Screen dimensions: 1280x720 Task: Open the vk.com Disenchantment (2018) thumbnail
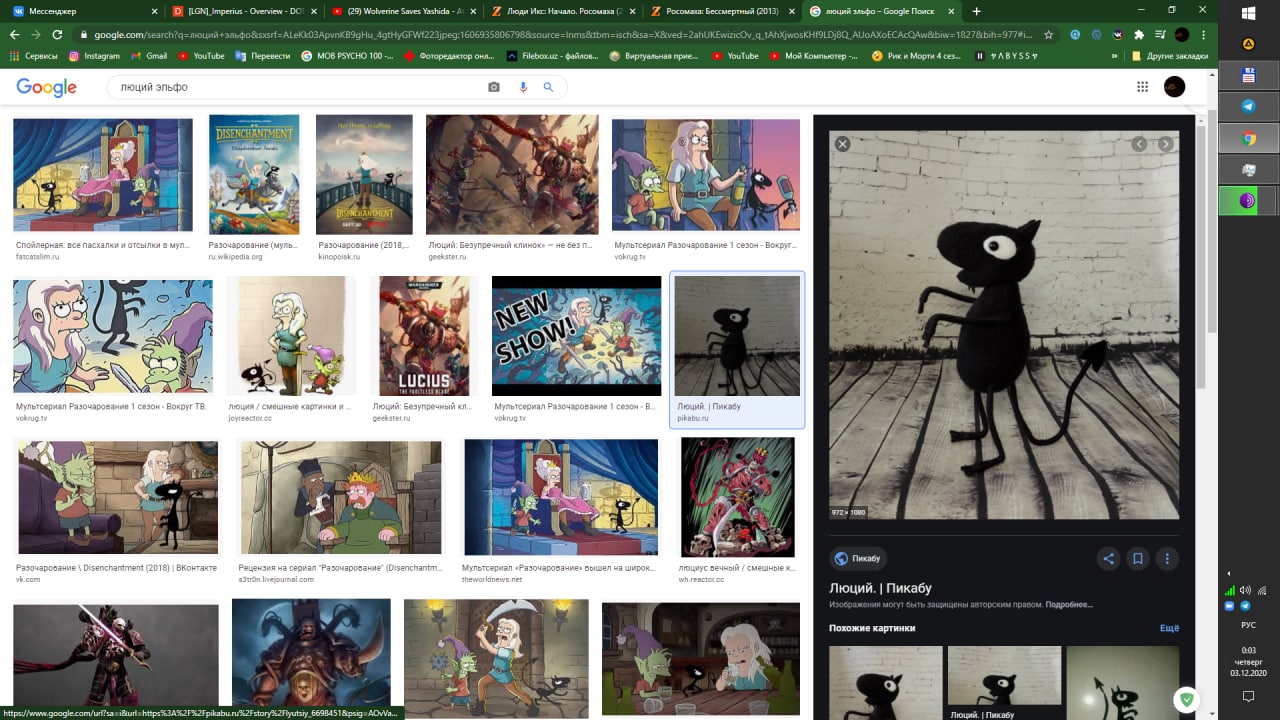pos(118,498)
